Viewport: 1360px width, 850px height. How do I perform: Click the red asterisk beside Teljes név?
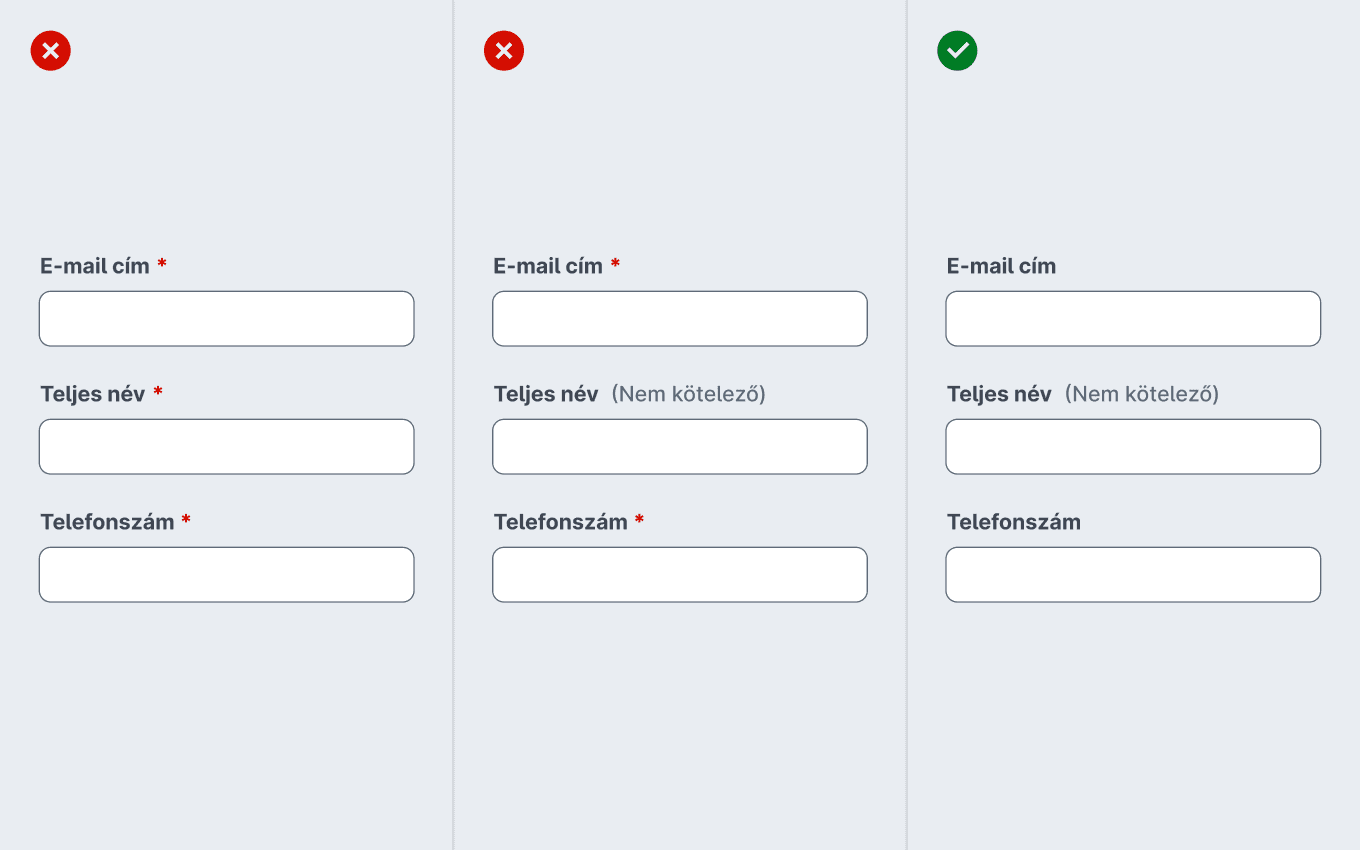158,391
